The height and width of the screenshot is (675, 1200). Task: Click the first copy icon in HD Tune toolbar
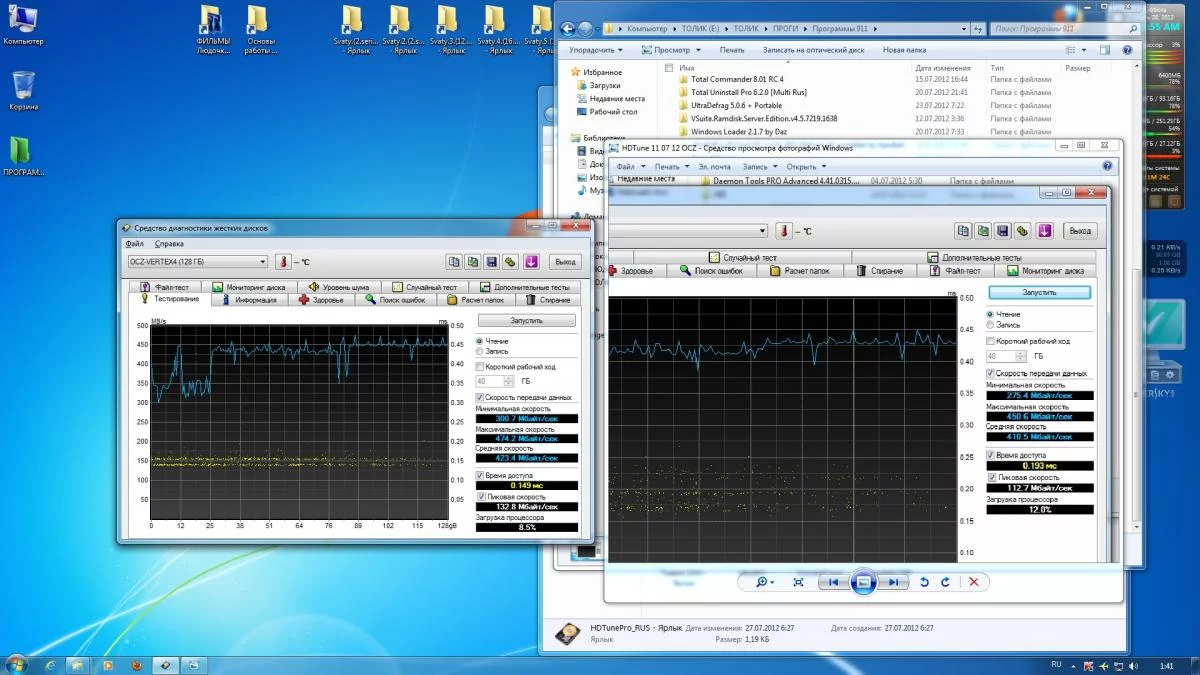pos(454,262)
